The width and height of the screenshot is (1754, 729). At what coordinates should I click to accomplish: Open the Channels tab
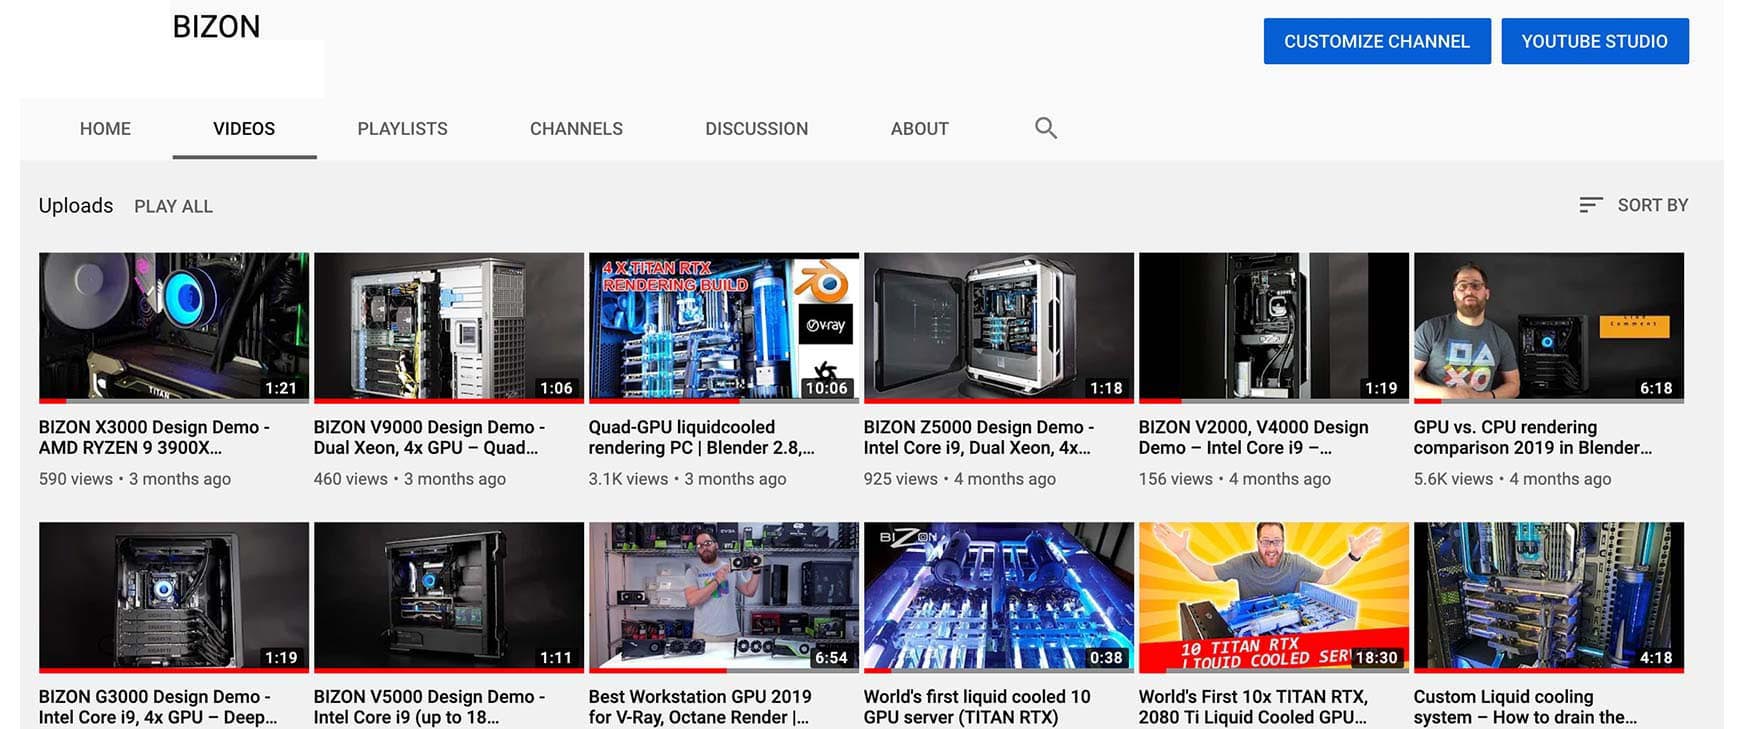coord(576,128)
